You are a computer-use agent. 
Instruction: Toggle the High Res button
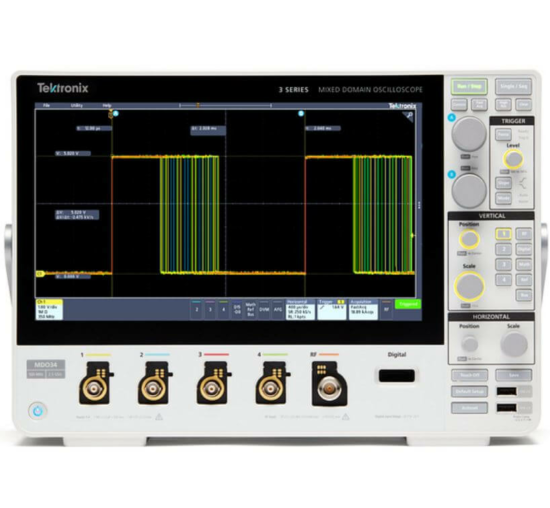tap(503, 104)
